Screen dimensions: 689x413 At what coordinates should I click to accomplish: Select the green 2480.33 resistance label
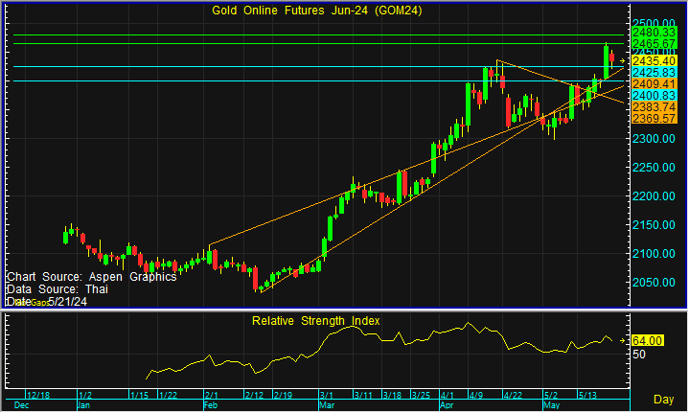point(654,32)
